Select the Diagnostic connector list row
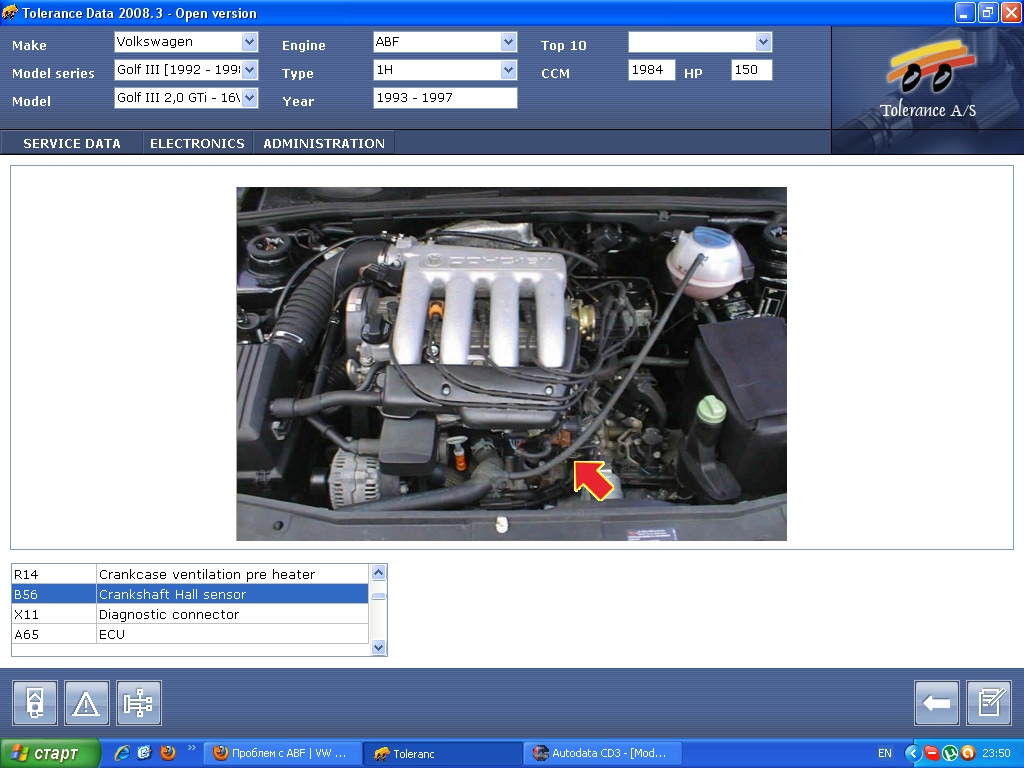Image resolution: width=1024 pixels, height=768 pixels. [x=190, y=614]
